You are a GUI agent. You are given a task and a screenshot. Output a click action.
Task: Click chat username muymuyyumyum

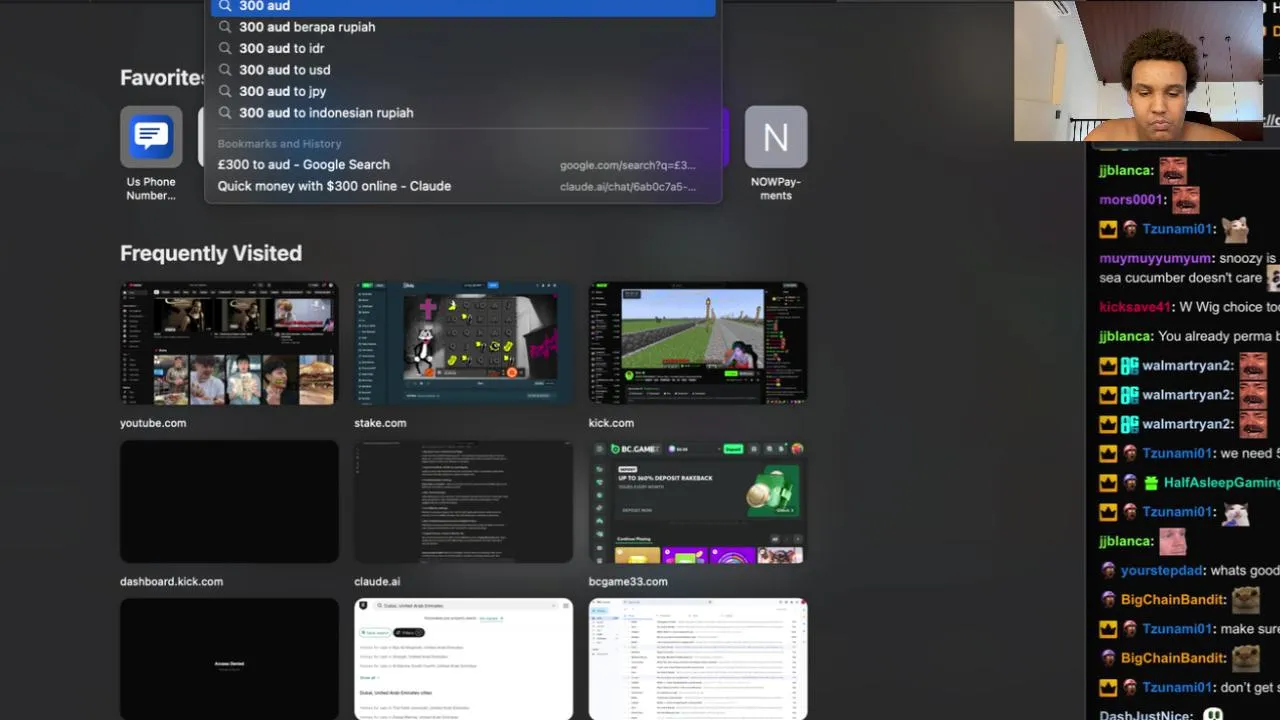[1155, 258]
